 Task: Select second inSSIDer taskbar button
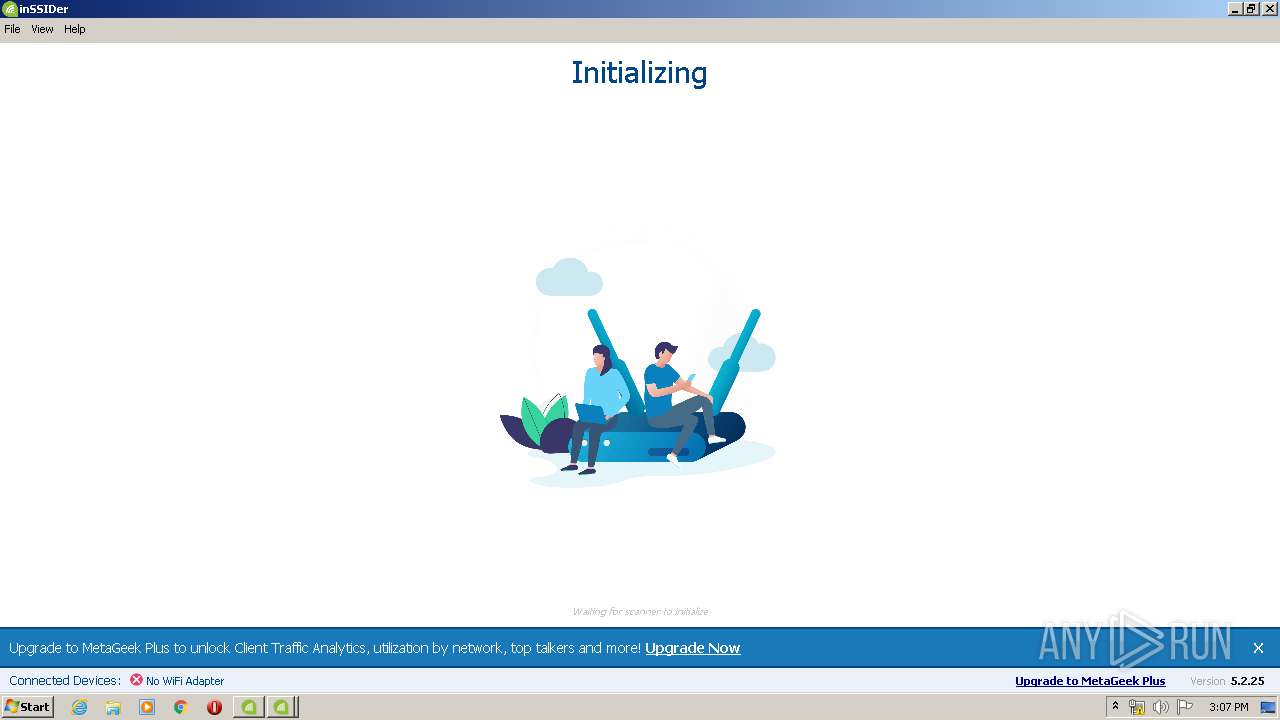coord(282,707)
